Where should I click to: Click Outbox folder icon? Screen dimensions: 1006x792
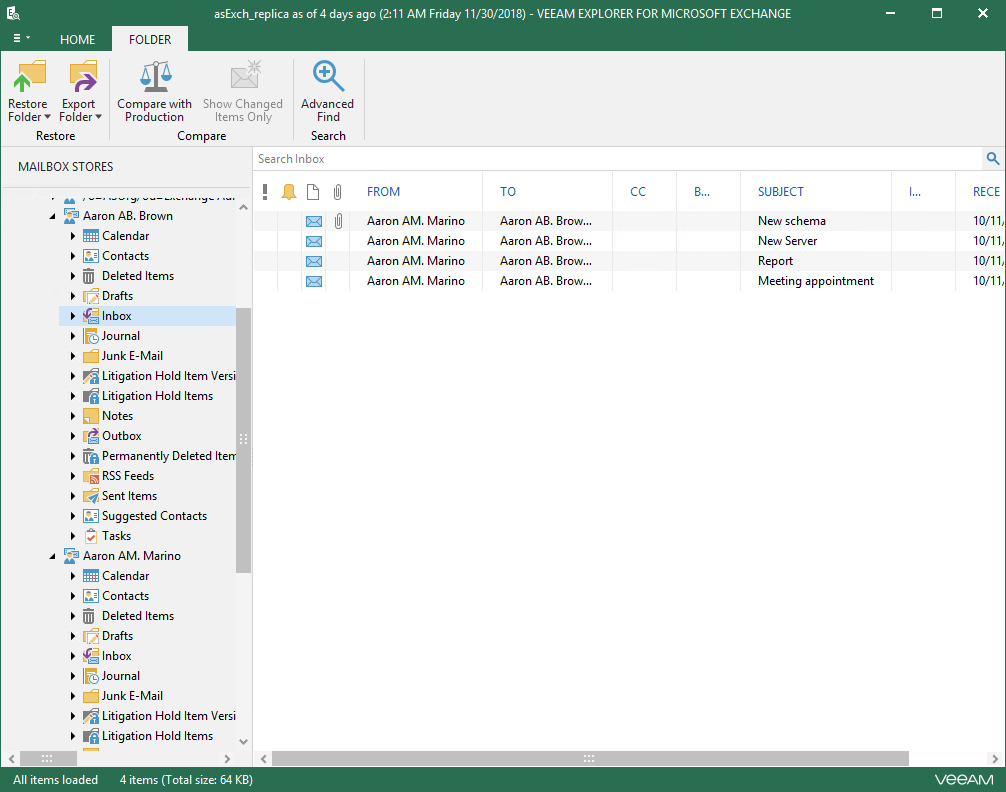click(91, 436)
